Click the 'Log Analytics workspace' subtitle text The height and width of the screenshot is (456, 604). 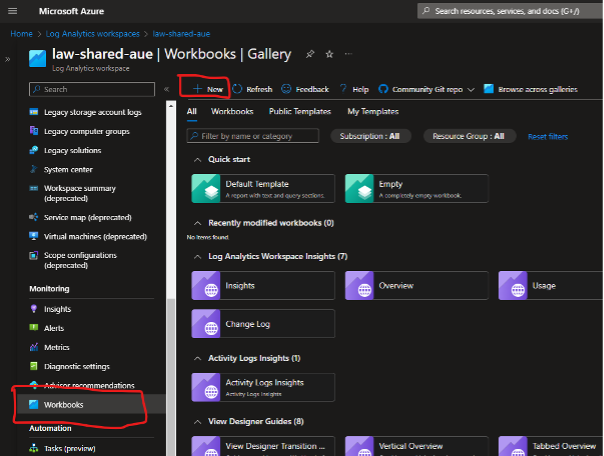point(91,69)
